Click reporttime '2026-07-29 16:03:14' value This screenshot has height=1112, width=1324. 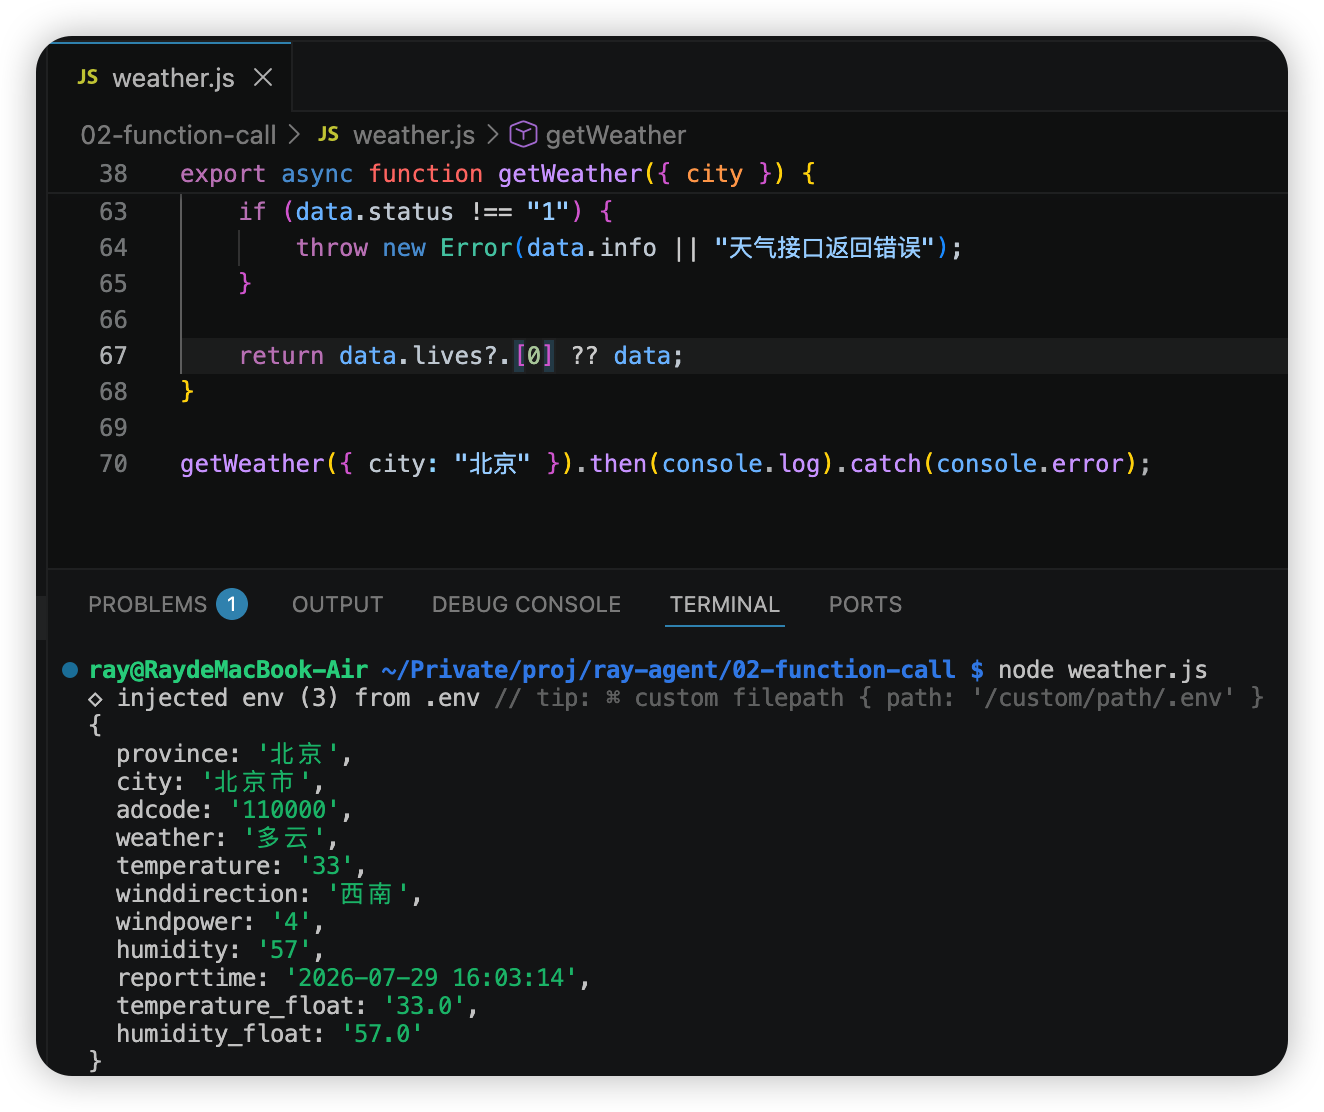point(432,977)
